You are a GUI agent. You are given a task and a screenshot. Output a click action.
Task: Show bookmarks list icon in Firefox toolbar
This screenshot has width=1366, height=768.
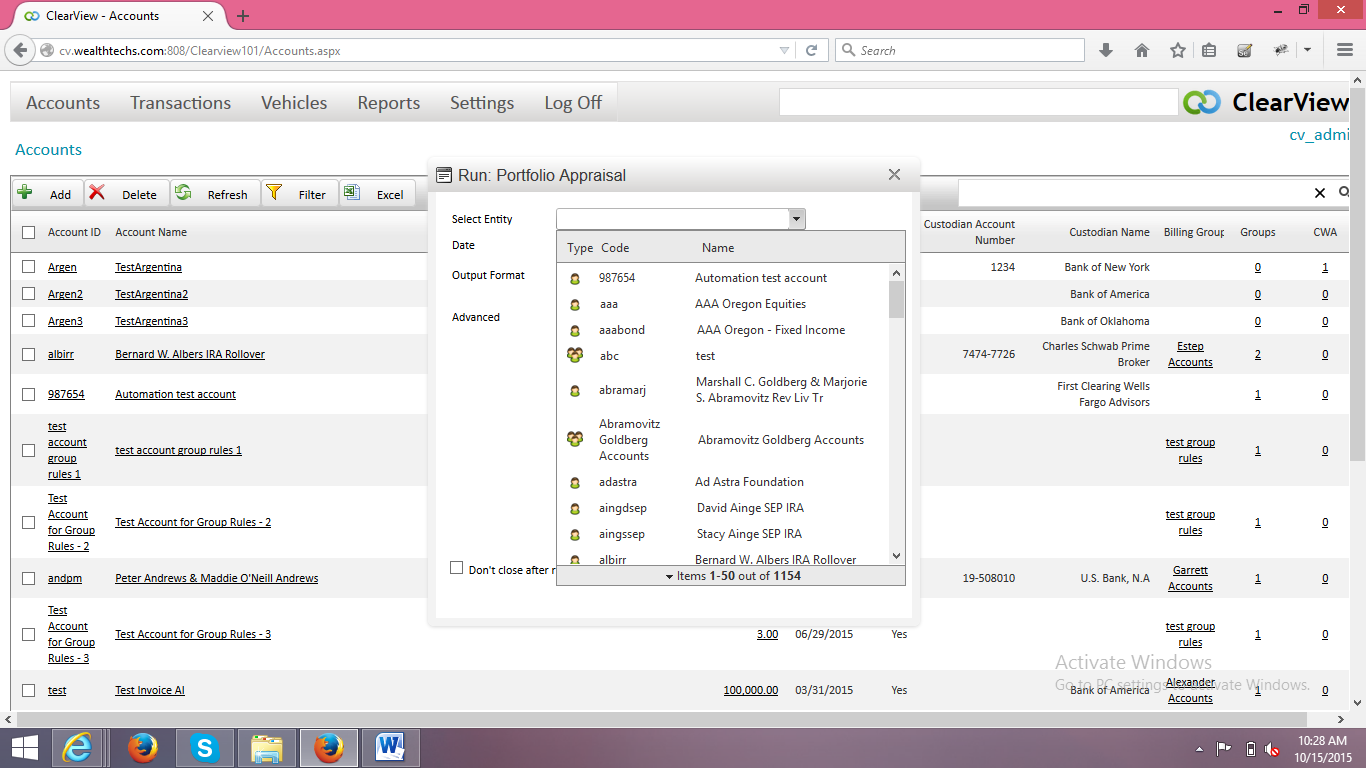[1209, 50]
